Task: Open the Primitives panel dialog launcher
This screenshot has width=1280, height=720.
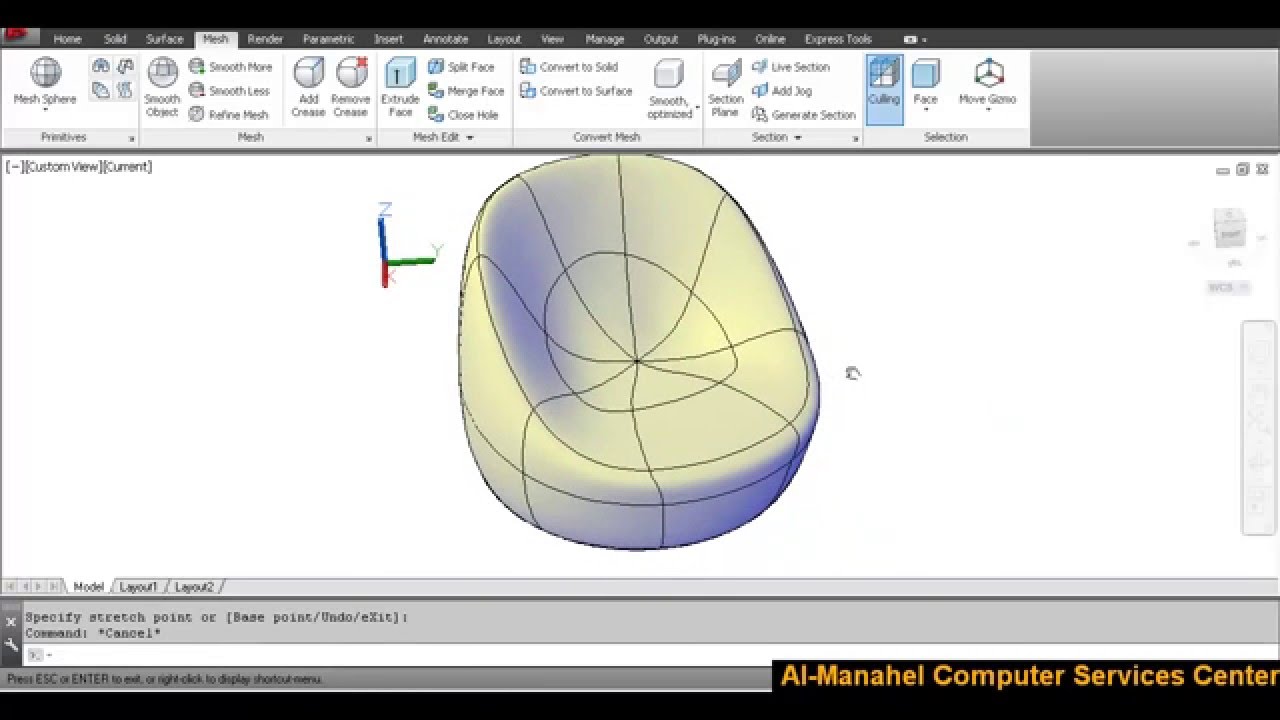Action: [x=131, y=138]
